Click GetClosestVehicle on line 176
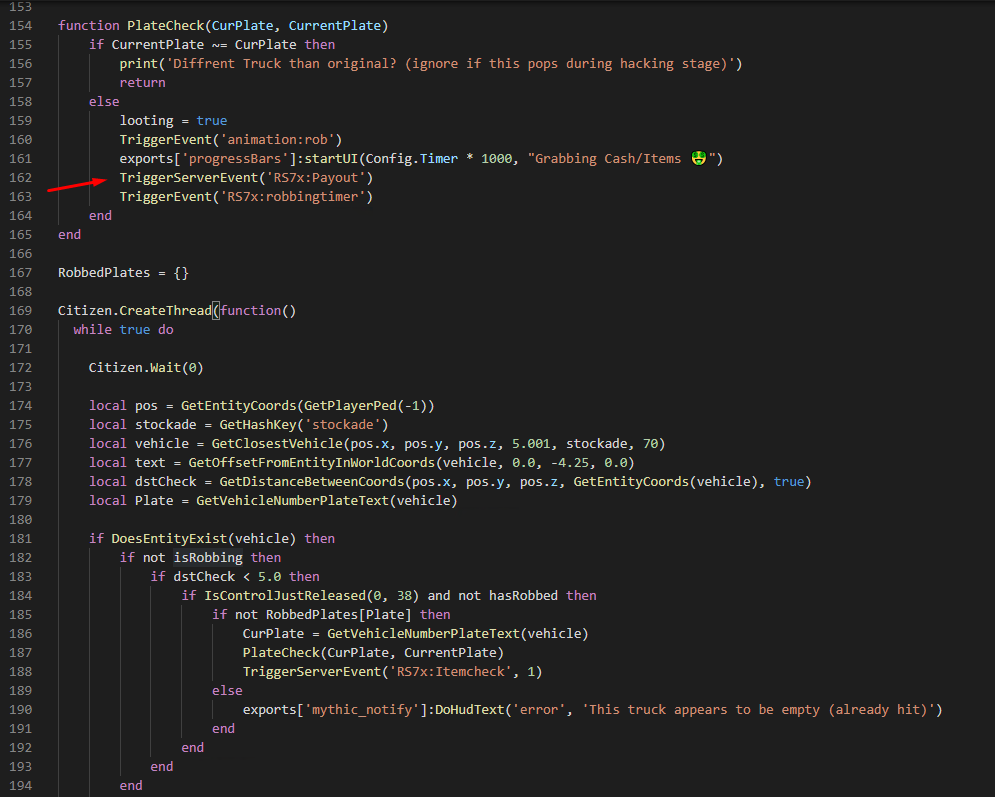The width and height of the screenshot is (995, 797). tap(277, 444)
